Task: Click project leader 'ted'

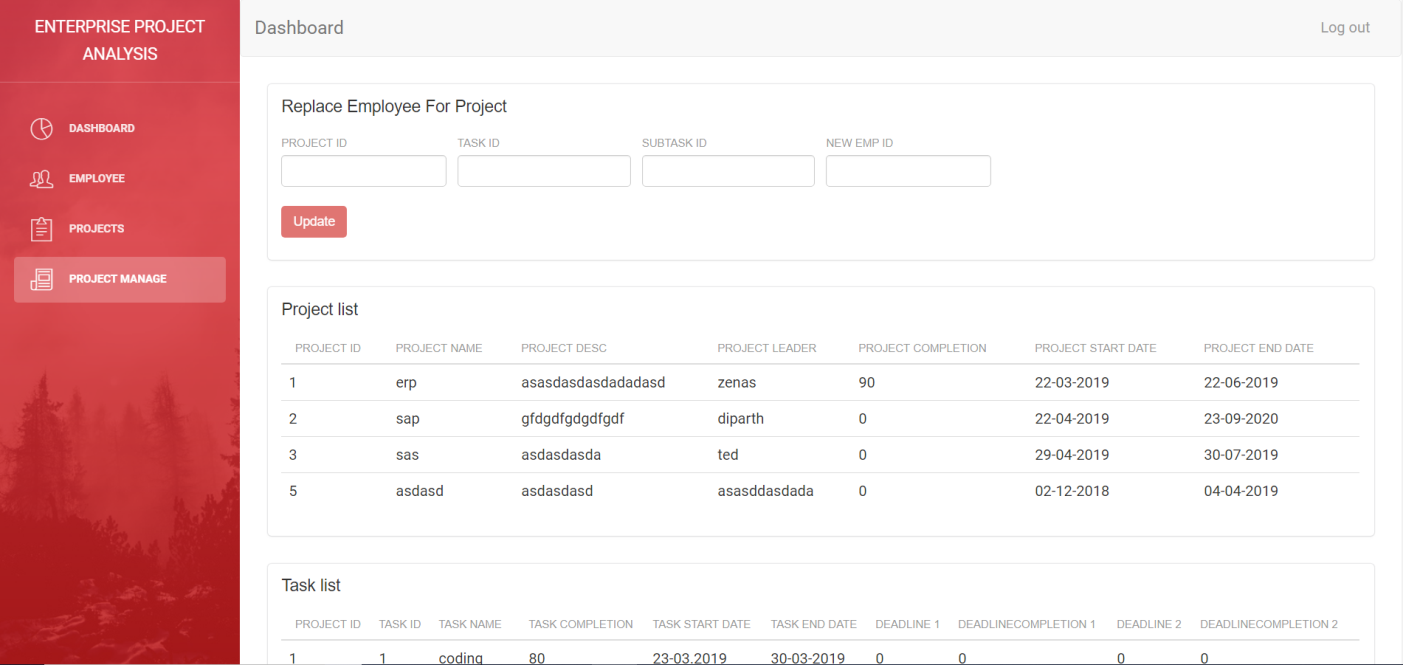Action: (728, 455)
